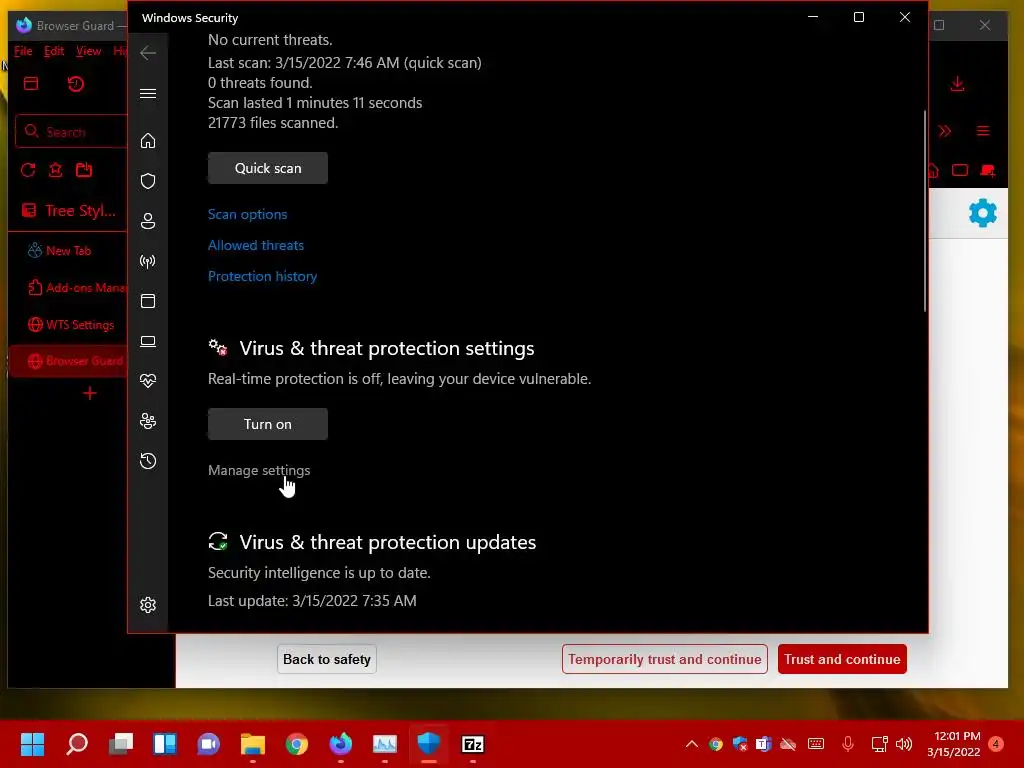Image resolution: width=1024 pixels, height=768 pixels.
Task: Click the volume speaker tray icon
Action: 904,744
